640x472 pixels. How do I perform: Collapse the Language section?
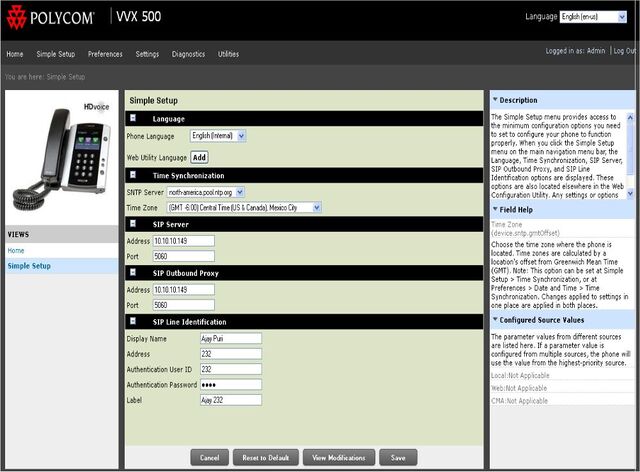point(133,119)
